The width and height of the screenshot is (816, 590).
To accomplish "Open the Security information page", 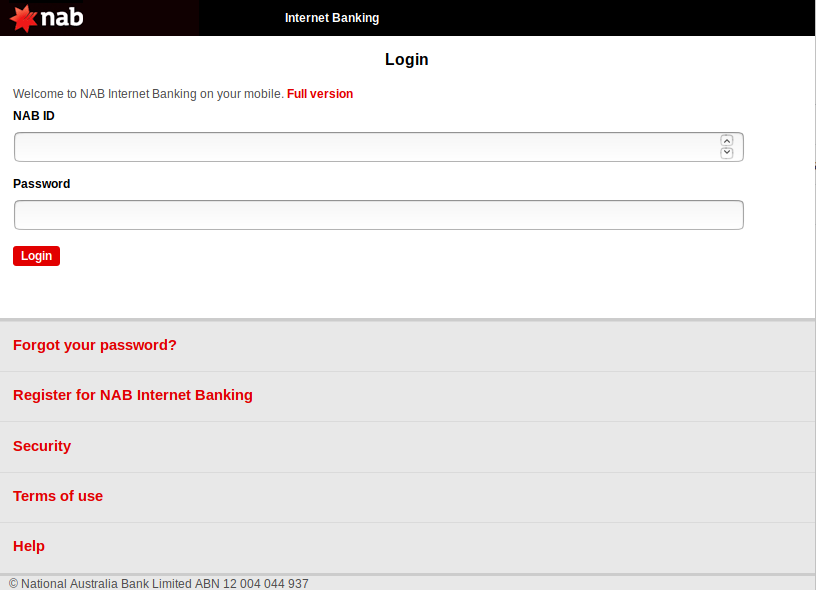I will [x=42, y=446].
